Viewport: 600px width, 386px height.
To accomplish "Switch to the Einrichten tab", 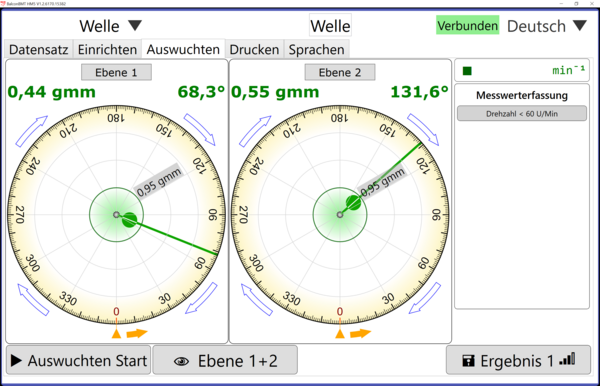I will point(107,49).
